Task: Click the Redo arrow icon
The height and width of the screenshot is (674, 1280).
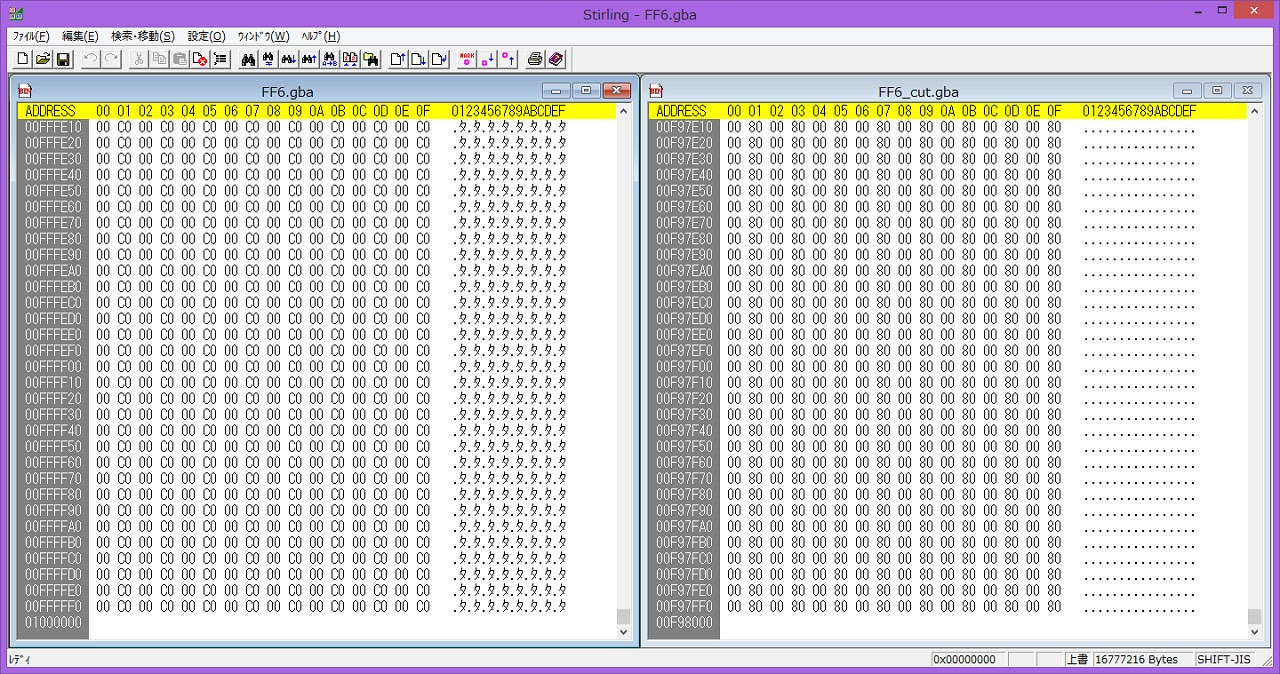Action: [111, 59]
